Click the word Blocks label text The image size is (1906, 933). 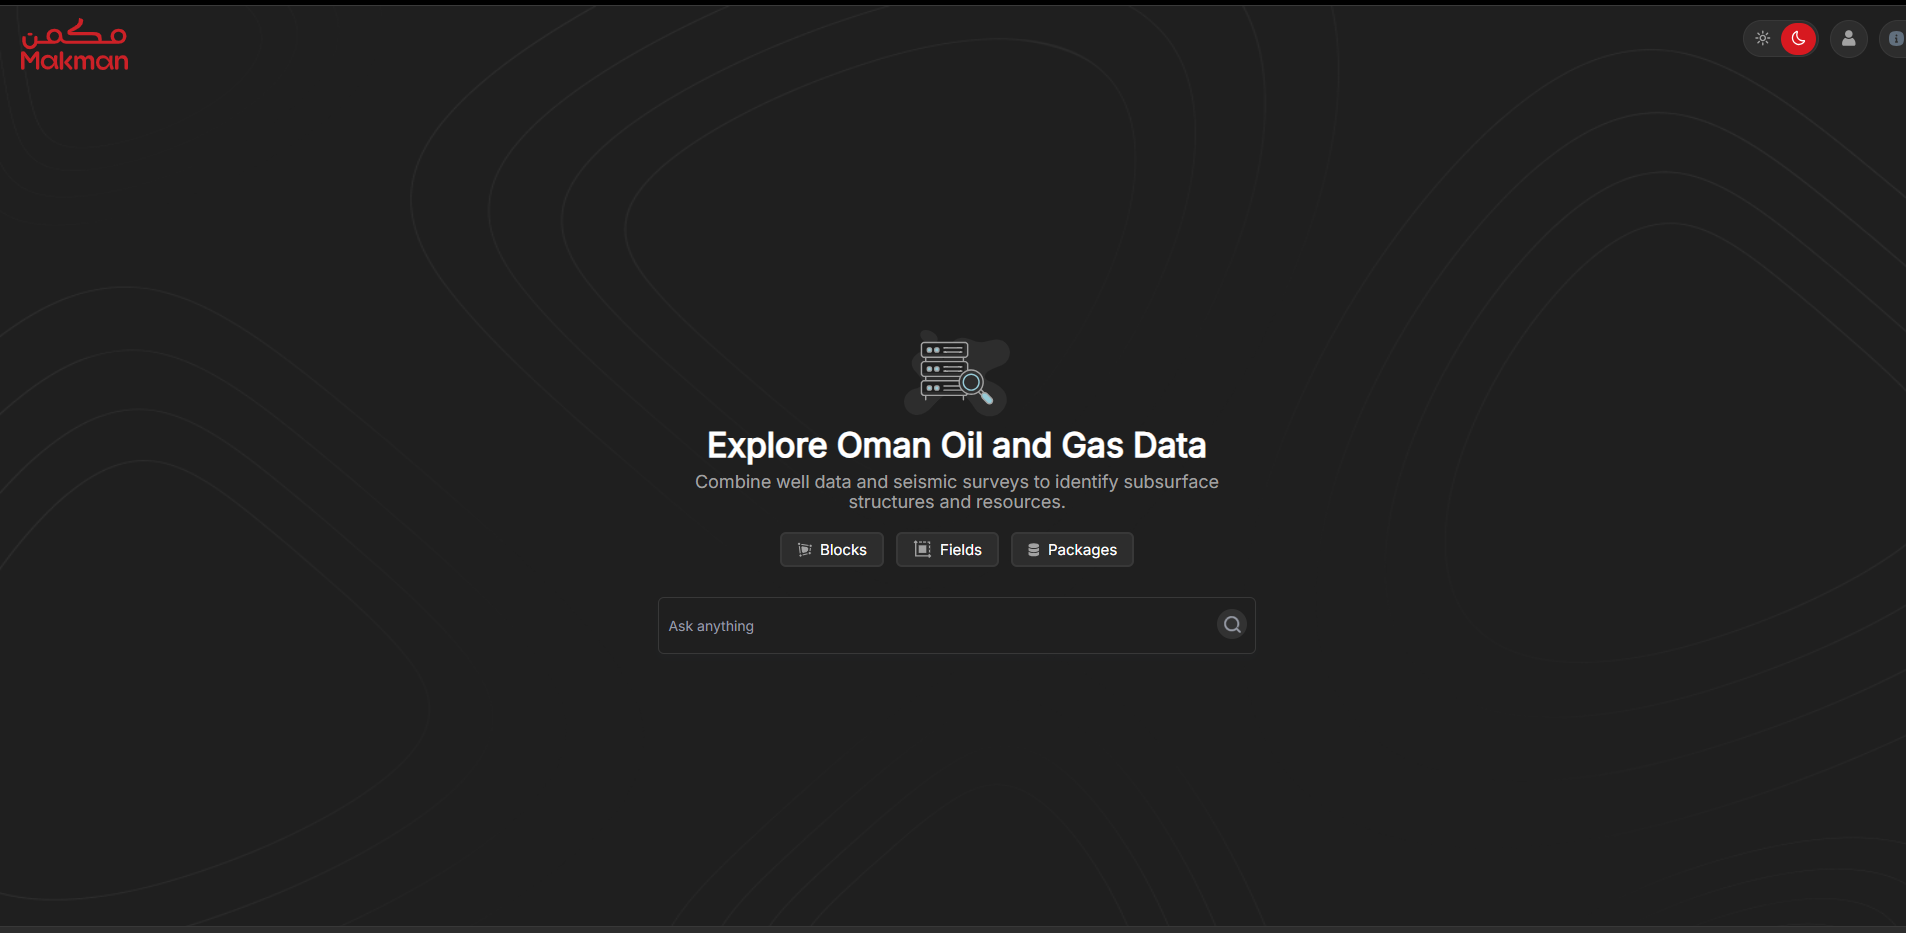(843, 550)
